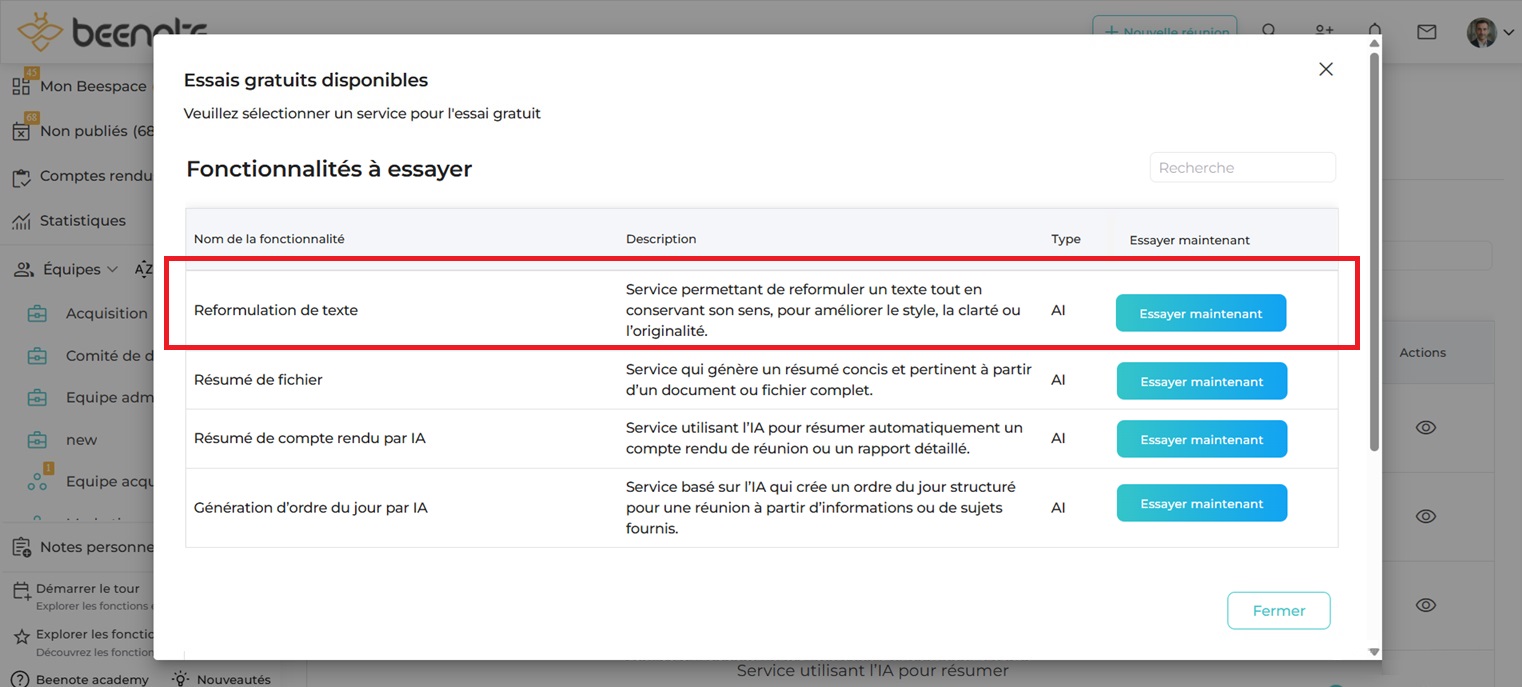The image size is (1522, 687).
Task: Click the mail envelope icon in header
Action: tap(1427, 32)
